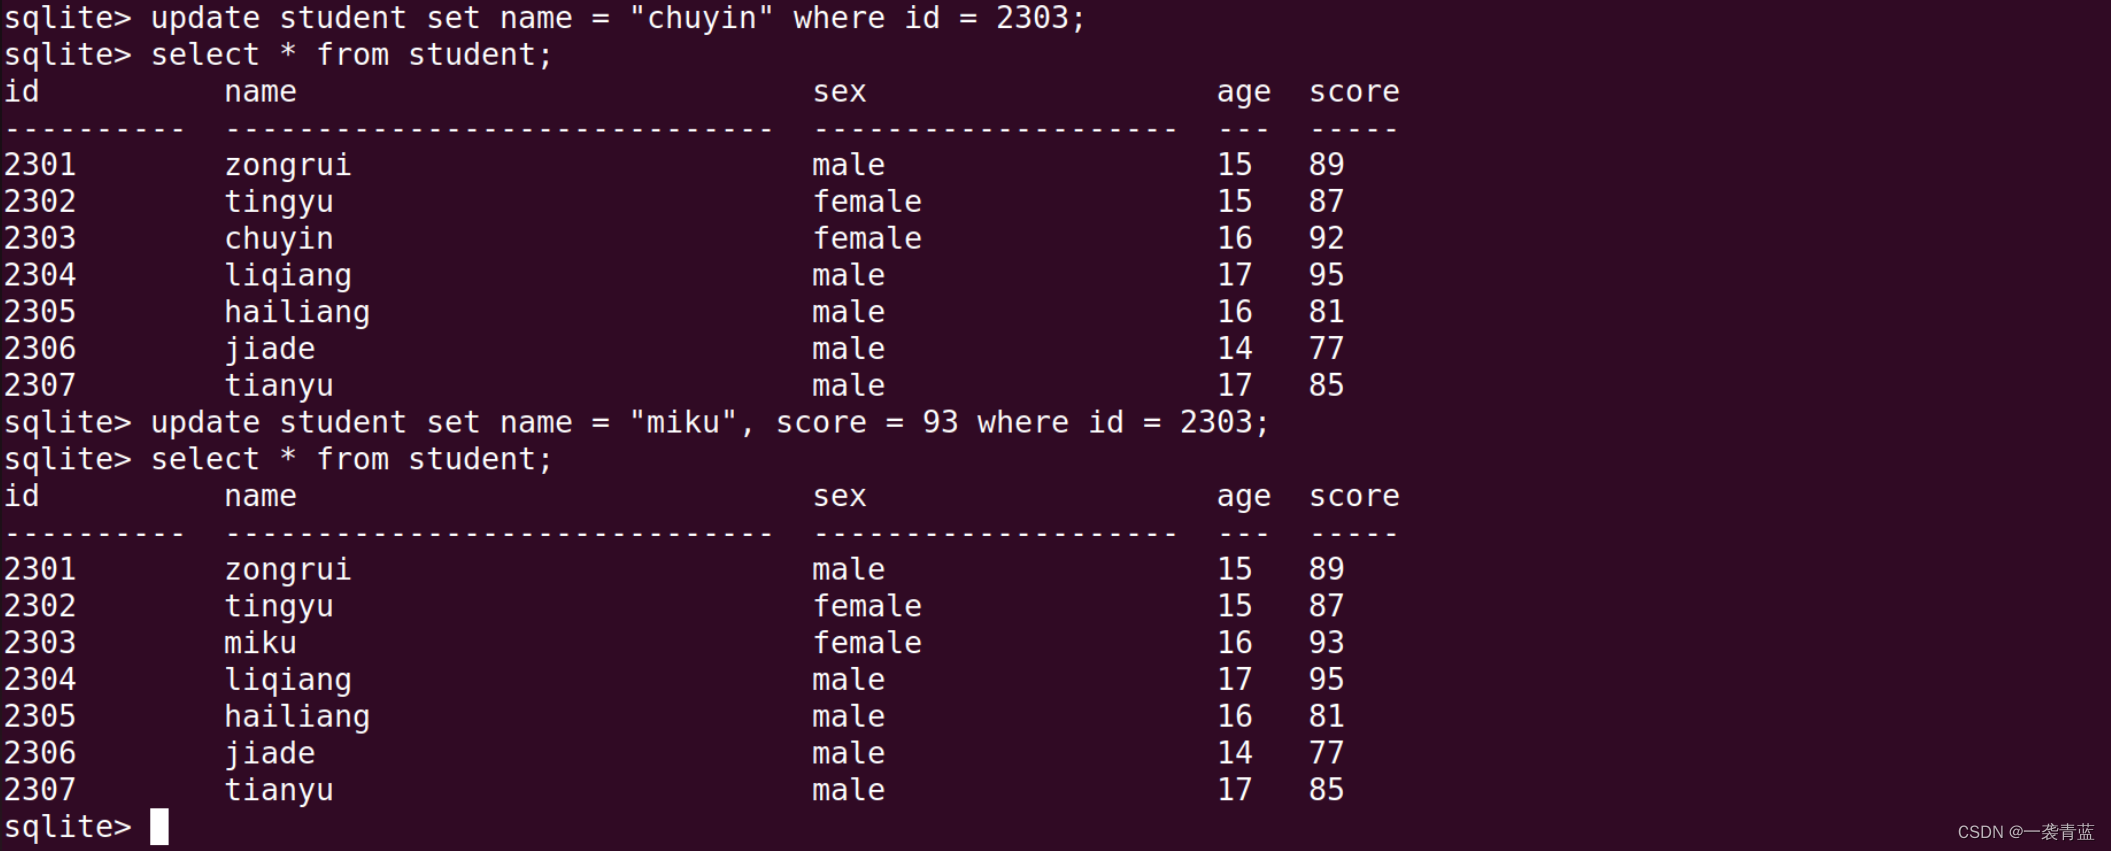Click id 2307 in the second result table
This screenshot has width=2111, height=851.
pos(40,790)
